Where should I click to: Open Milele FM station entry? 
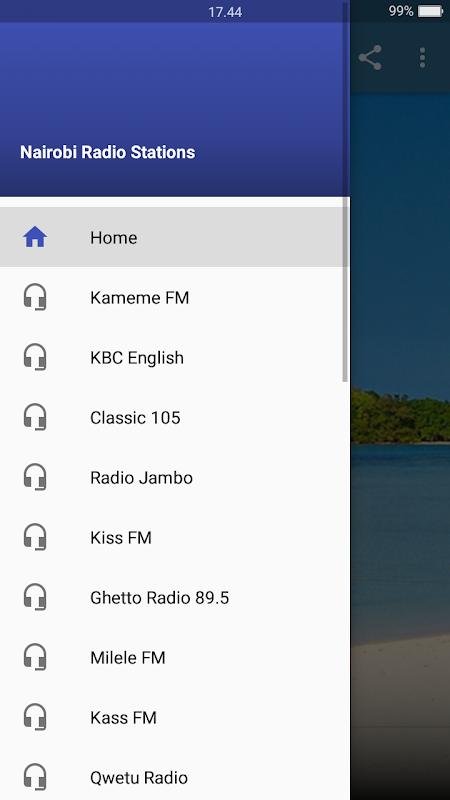tap(175, 657)
